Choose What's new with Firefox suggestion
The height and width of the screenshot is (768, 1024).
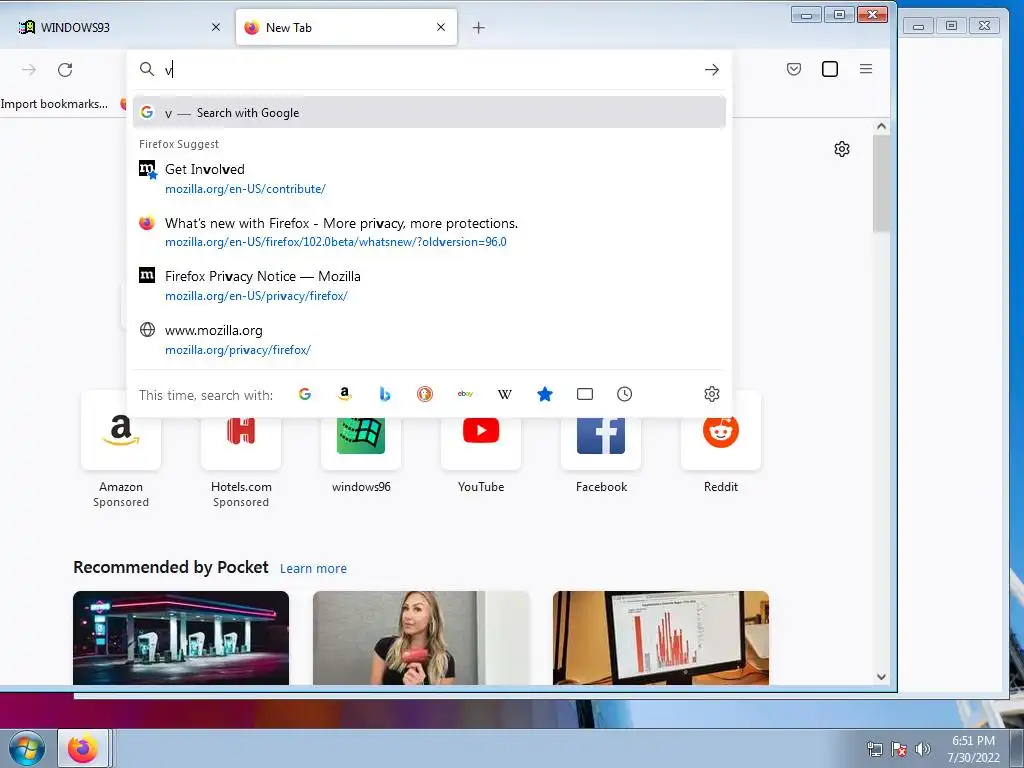pos(429,232)
